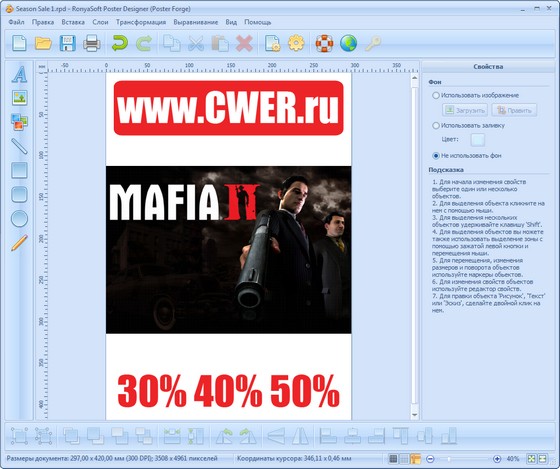This screenshot has height=469, width=560.
Task: Open the Помощь menu
Action: [x=258, y=22]
